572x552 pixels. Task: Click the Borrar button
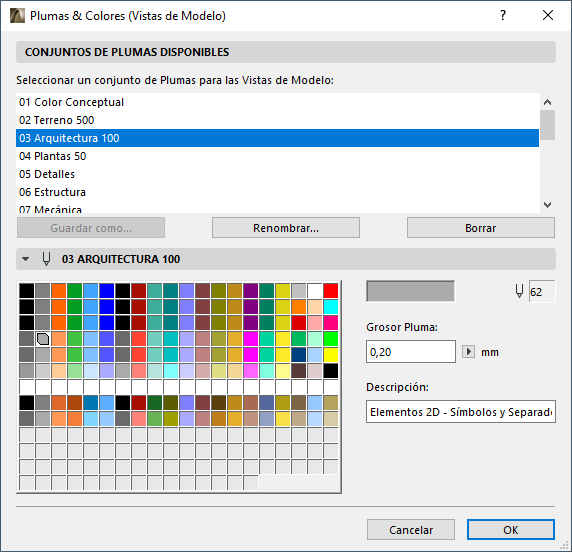481,228
